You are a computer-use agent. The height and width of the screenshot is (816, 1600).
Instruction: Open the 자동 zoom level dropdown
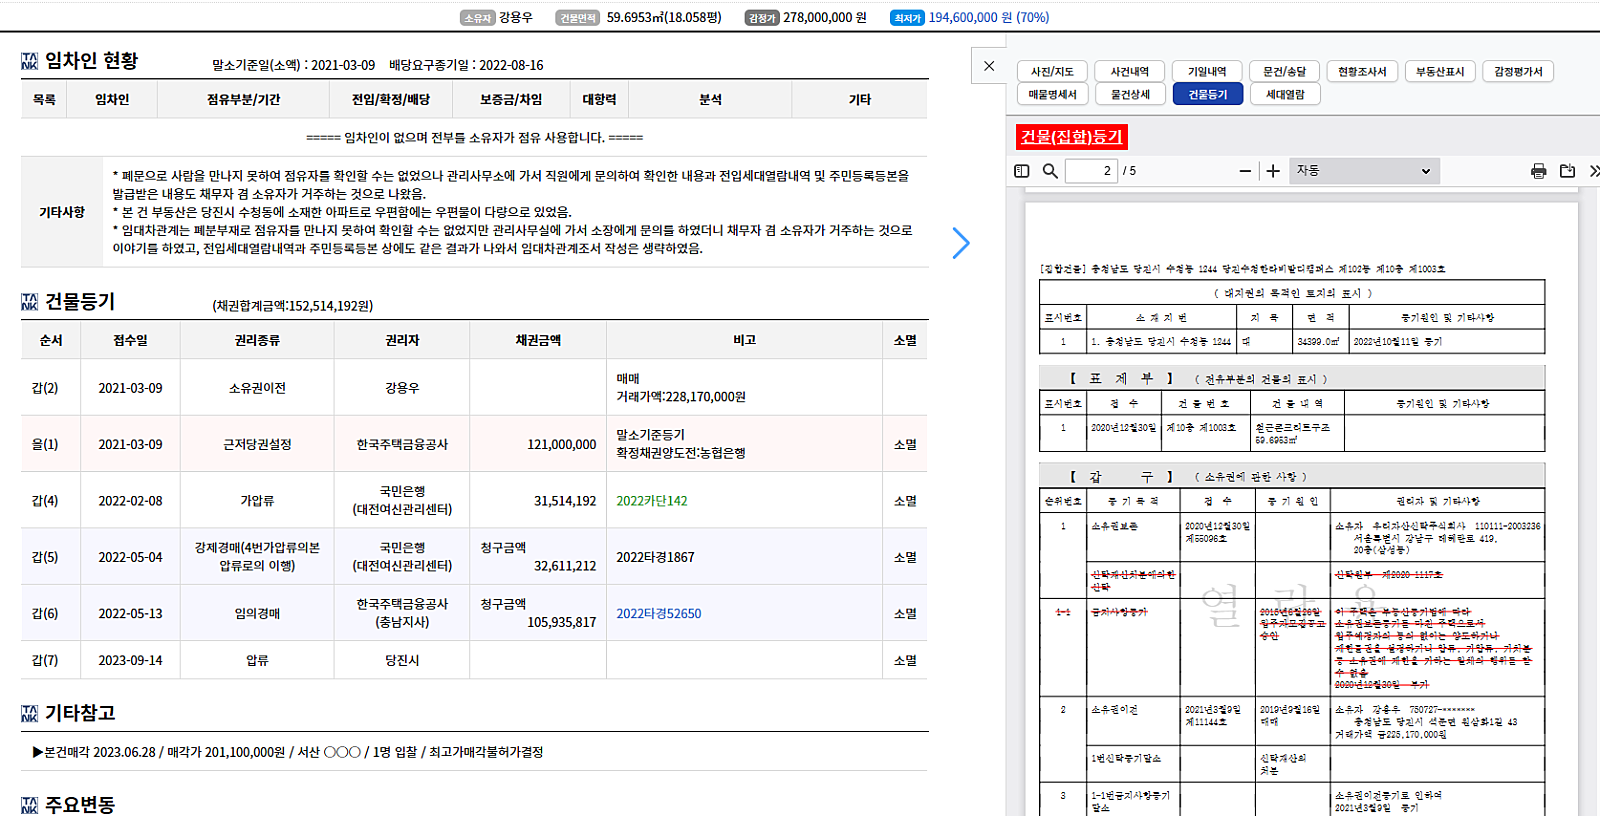(1364, 171)
